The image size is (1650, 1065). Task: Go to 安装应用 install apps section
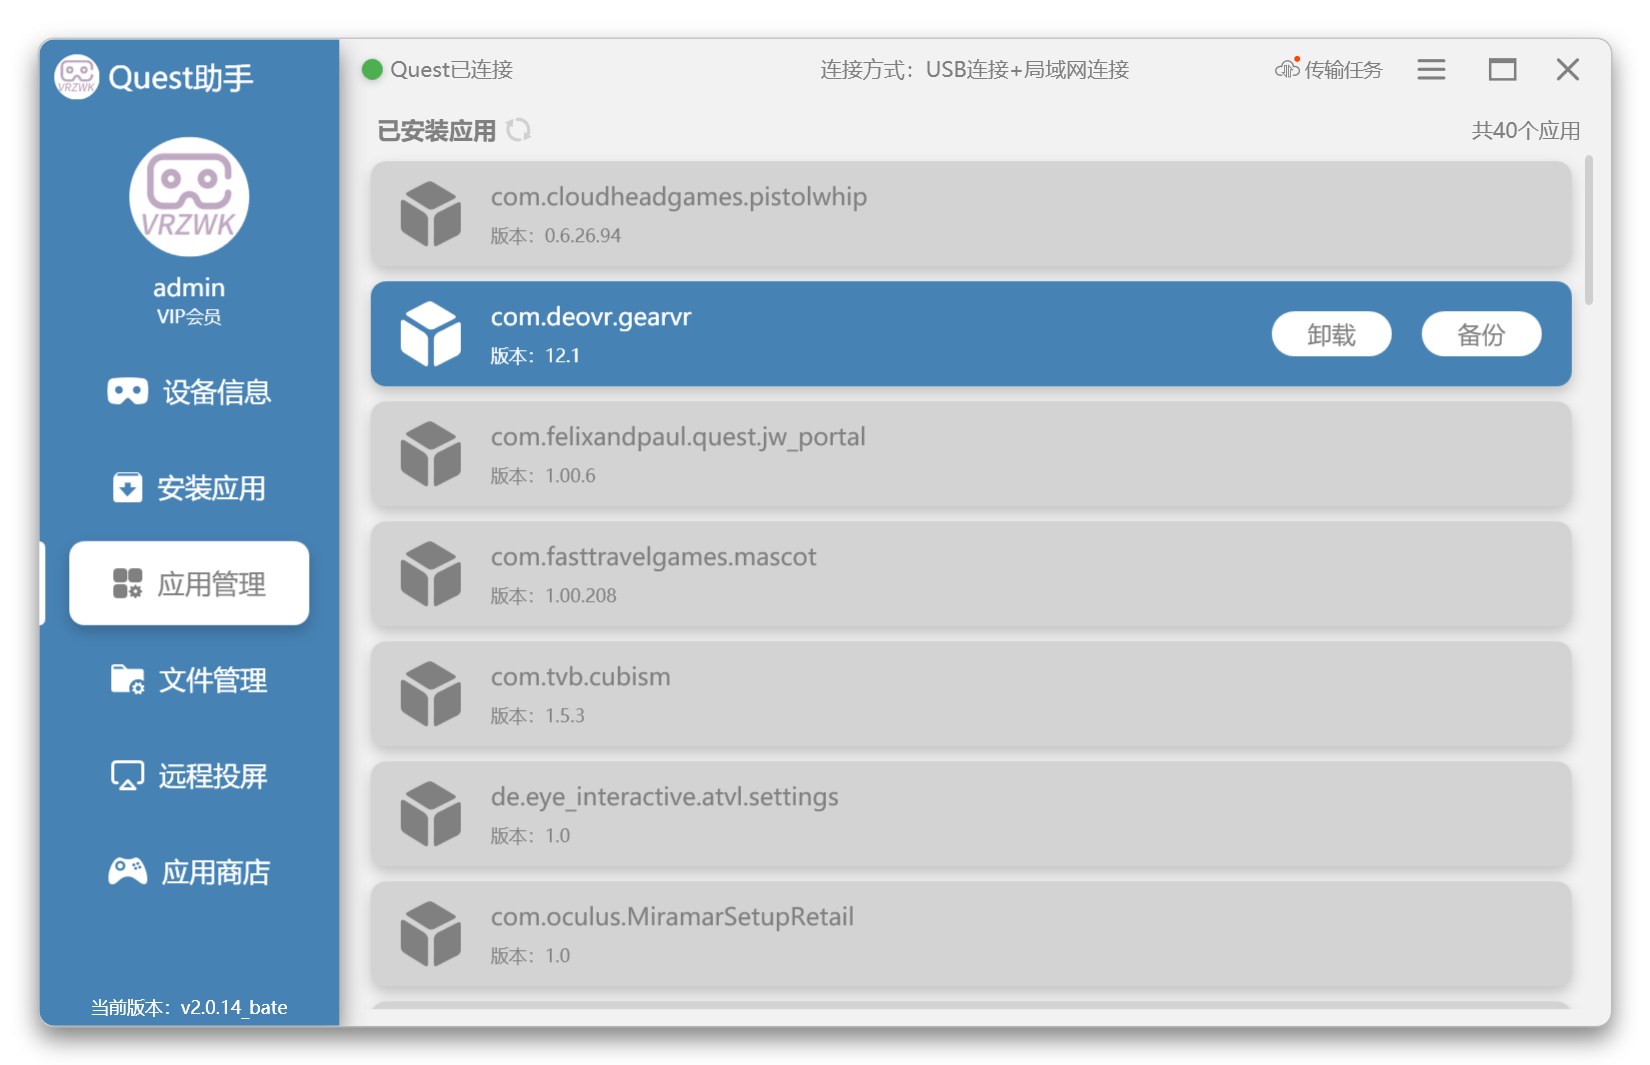pyautogui.click(x=189, y=488)
